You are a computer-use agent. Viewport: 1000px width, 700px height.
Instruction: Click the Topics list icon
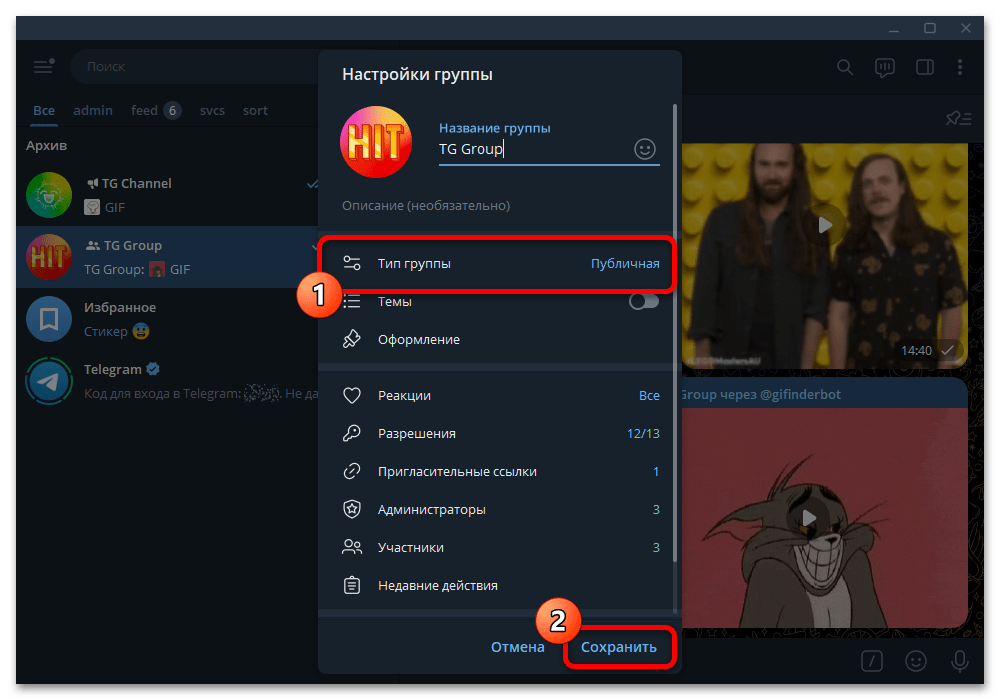(351, 302)
